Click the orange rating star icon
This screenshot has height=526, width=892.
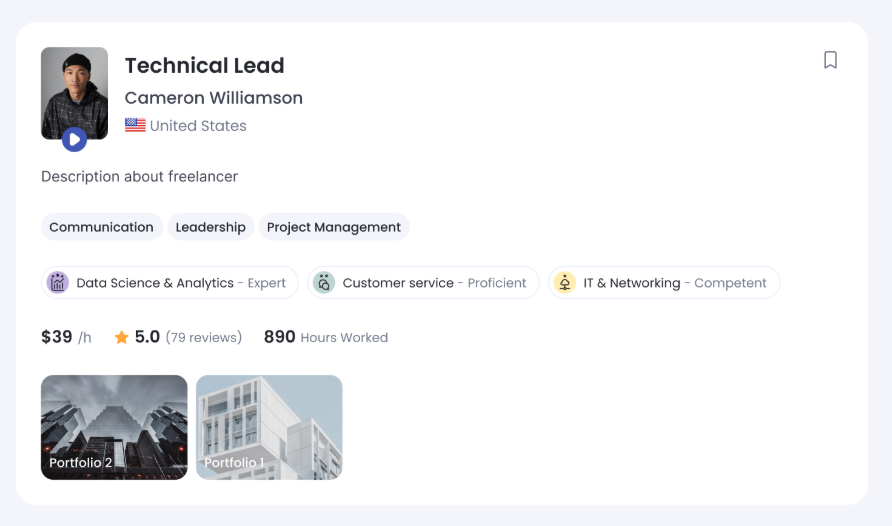(121, 338)
